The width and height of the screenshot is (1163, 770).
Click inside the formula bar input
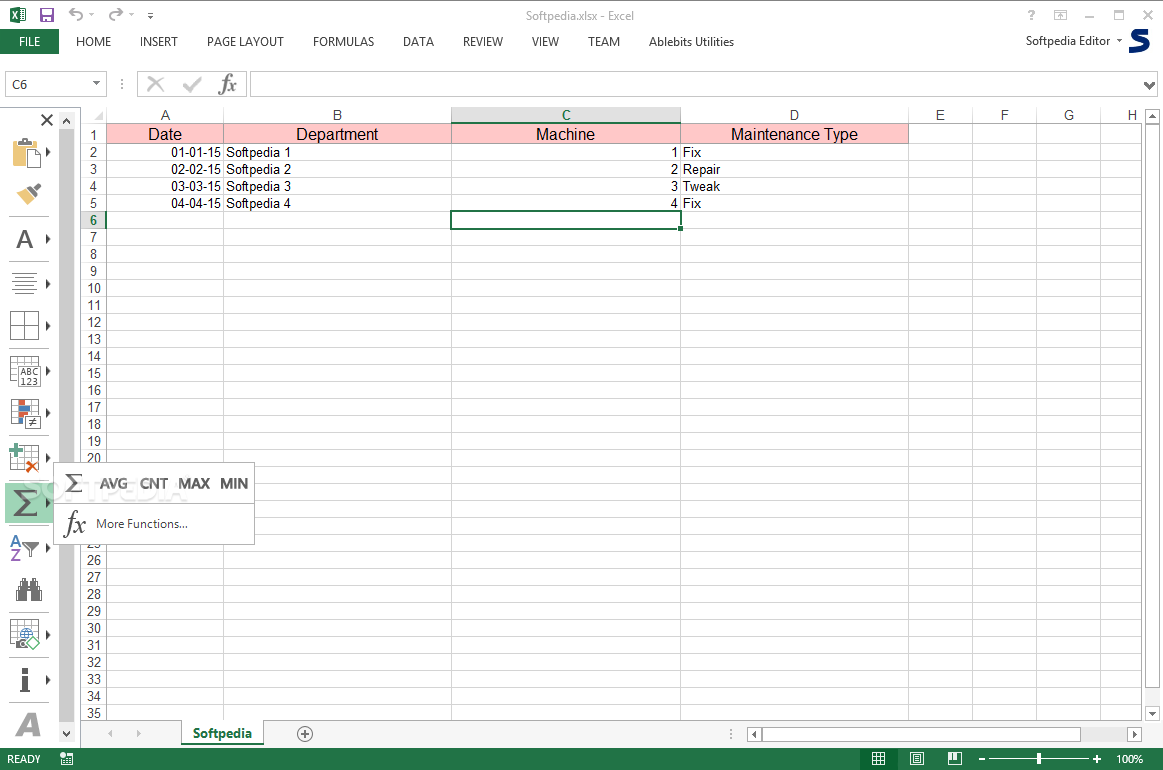[695, 84]
